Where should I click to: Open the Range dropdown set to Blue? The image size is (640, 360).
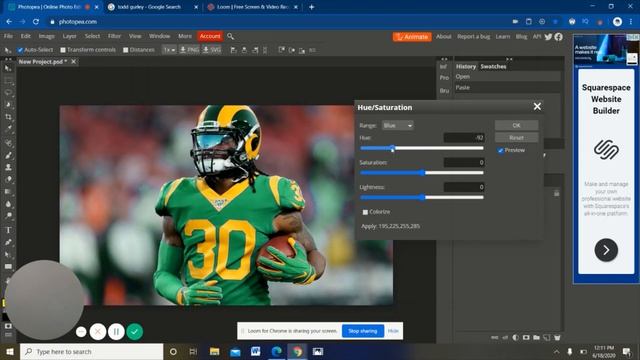pos(398,125)
